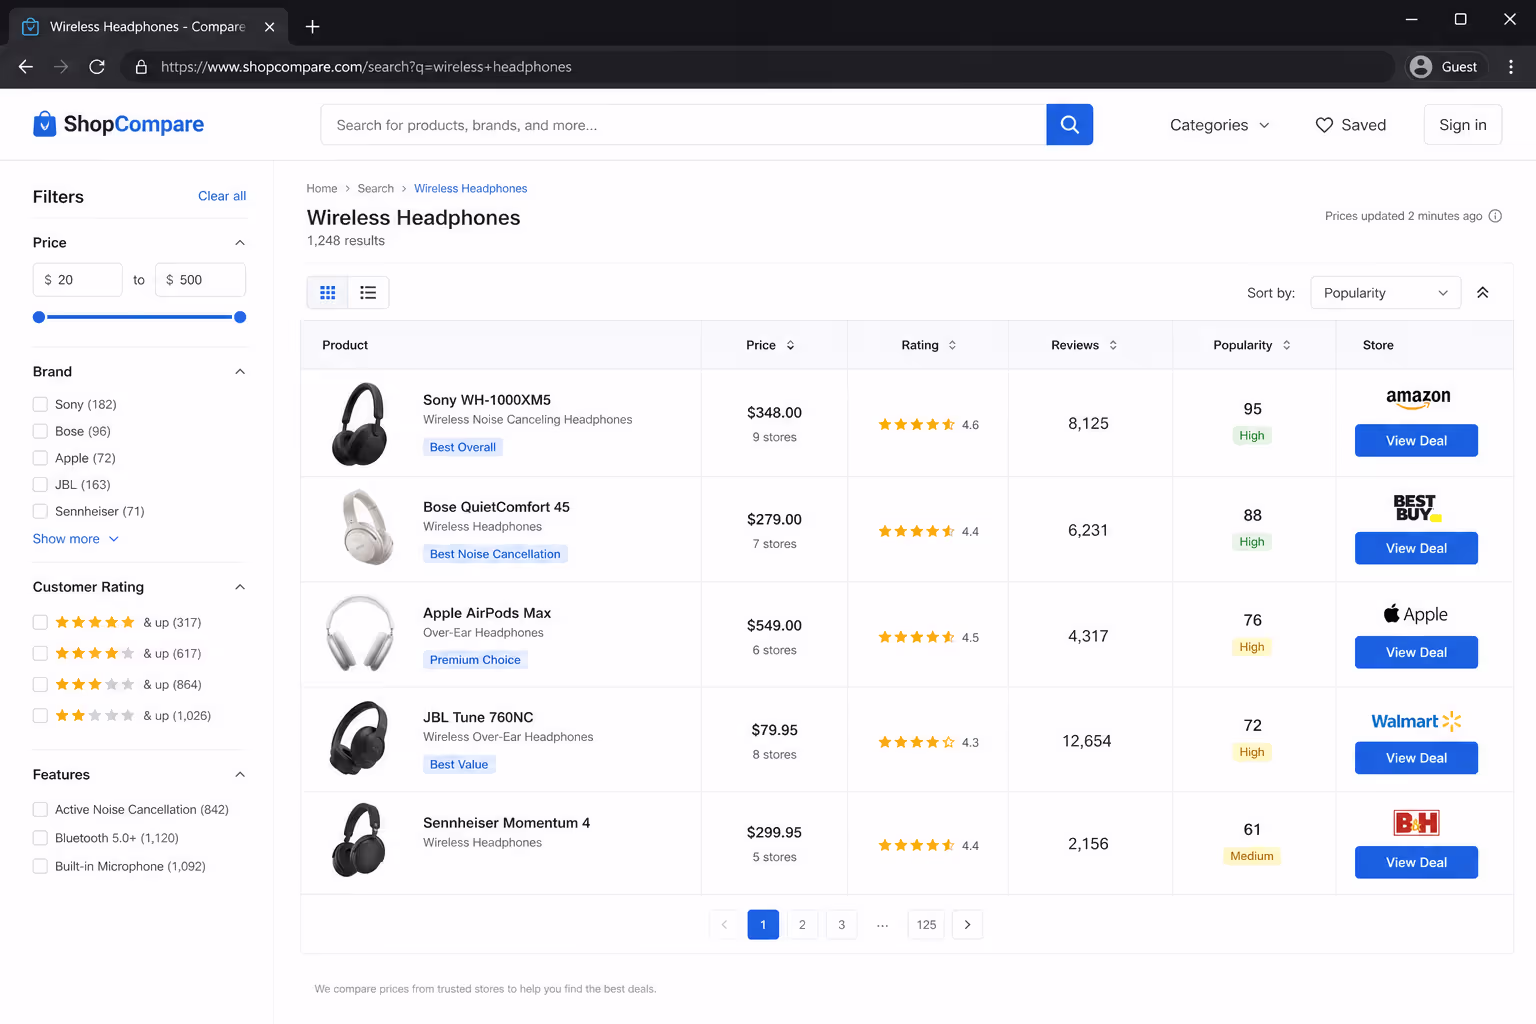Screen dimensions: 1536x1024
Task: Sort by Rating column arrows
Action: pos(952,345)
